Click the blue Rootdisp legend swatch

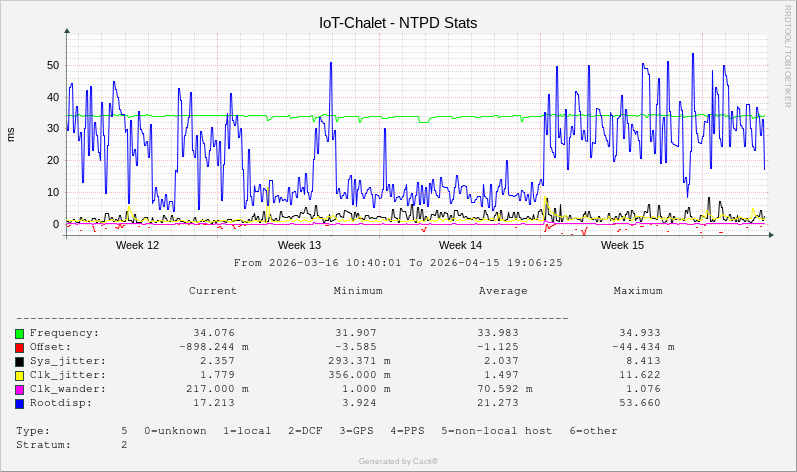(x=19, y=403)
